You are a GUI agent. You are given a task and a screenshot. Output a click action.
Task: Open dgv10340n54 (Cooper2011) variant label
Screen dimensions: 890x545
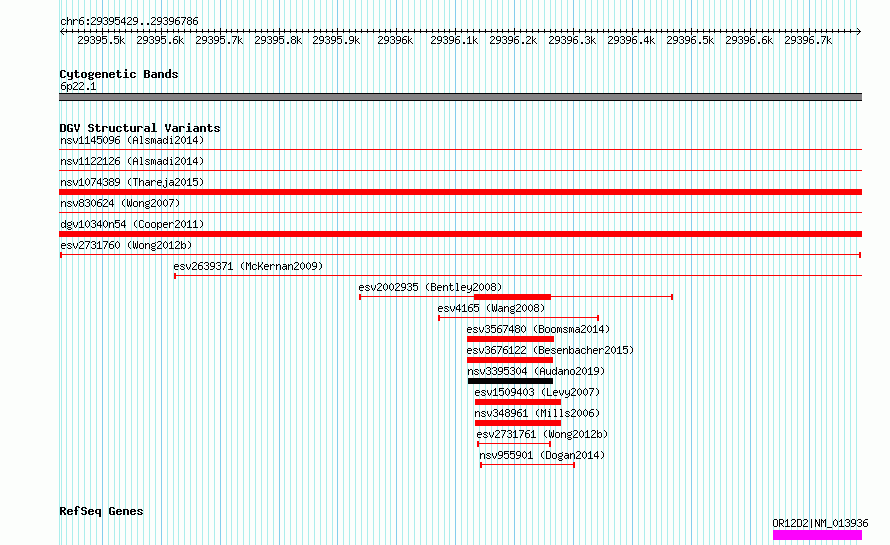132,224
